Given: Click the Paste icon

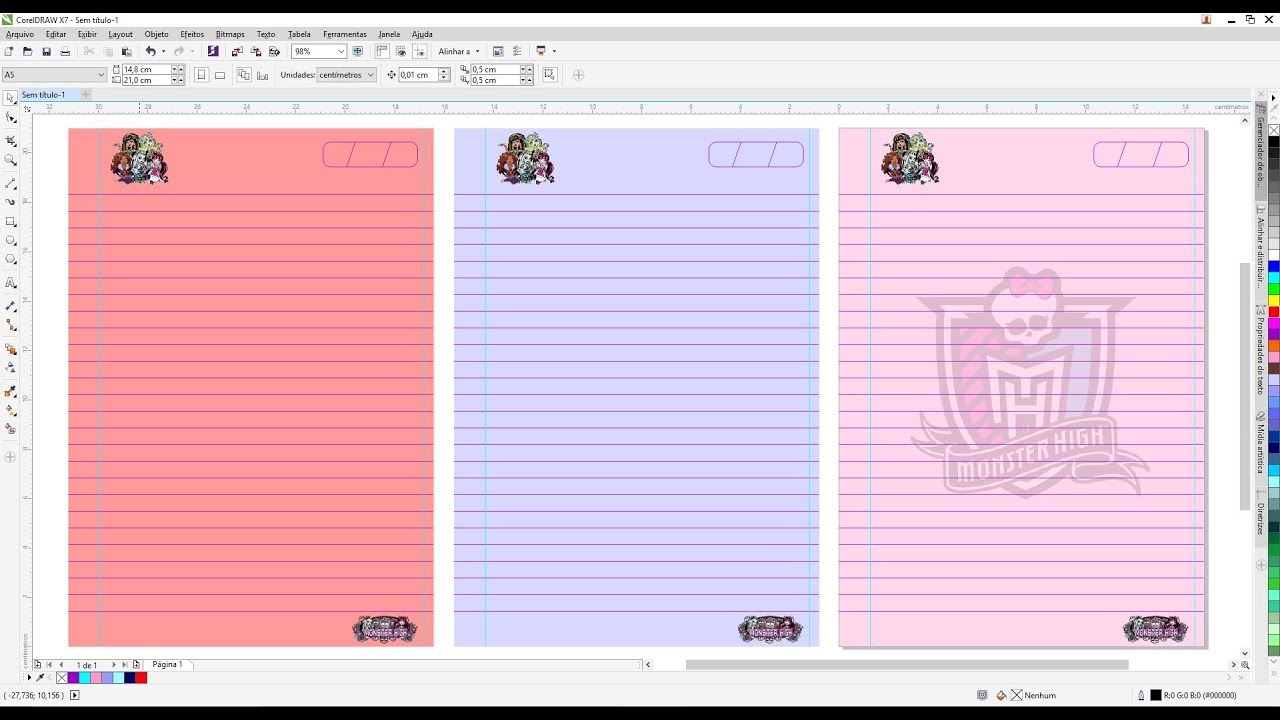Looking at the screenshot, I should [126, 51].
